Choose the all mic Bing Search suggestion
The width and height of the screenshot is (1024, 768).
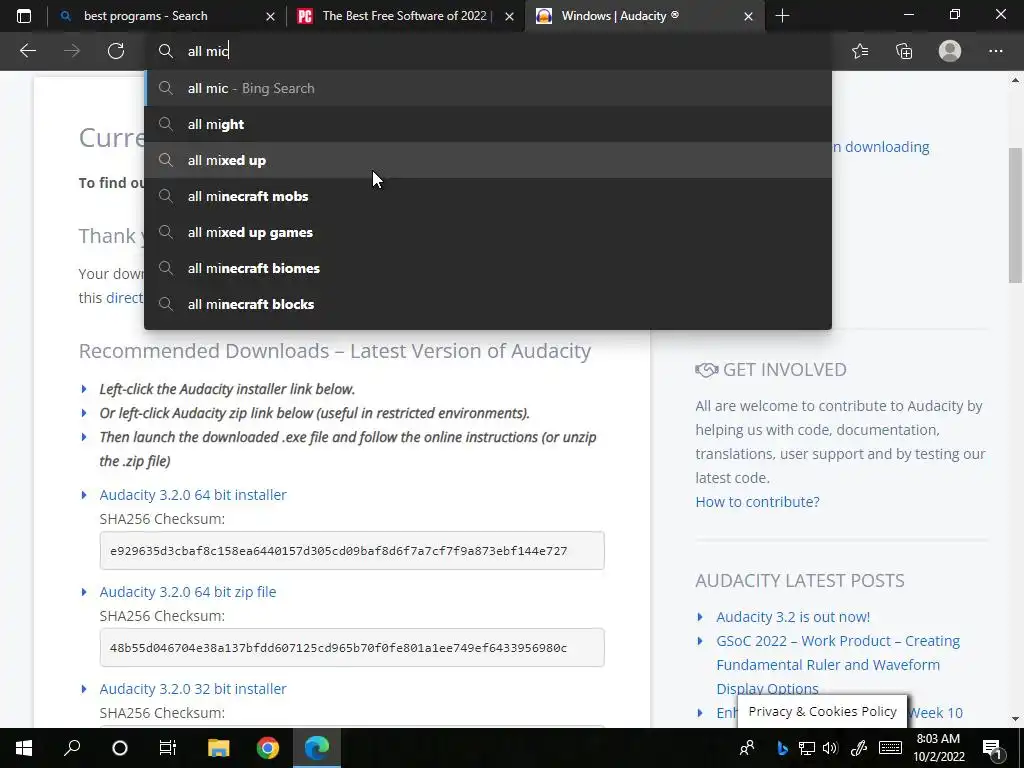coord(488,88)
